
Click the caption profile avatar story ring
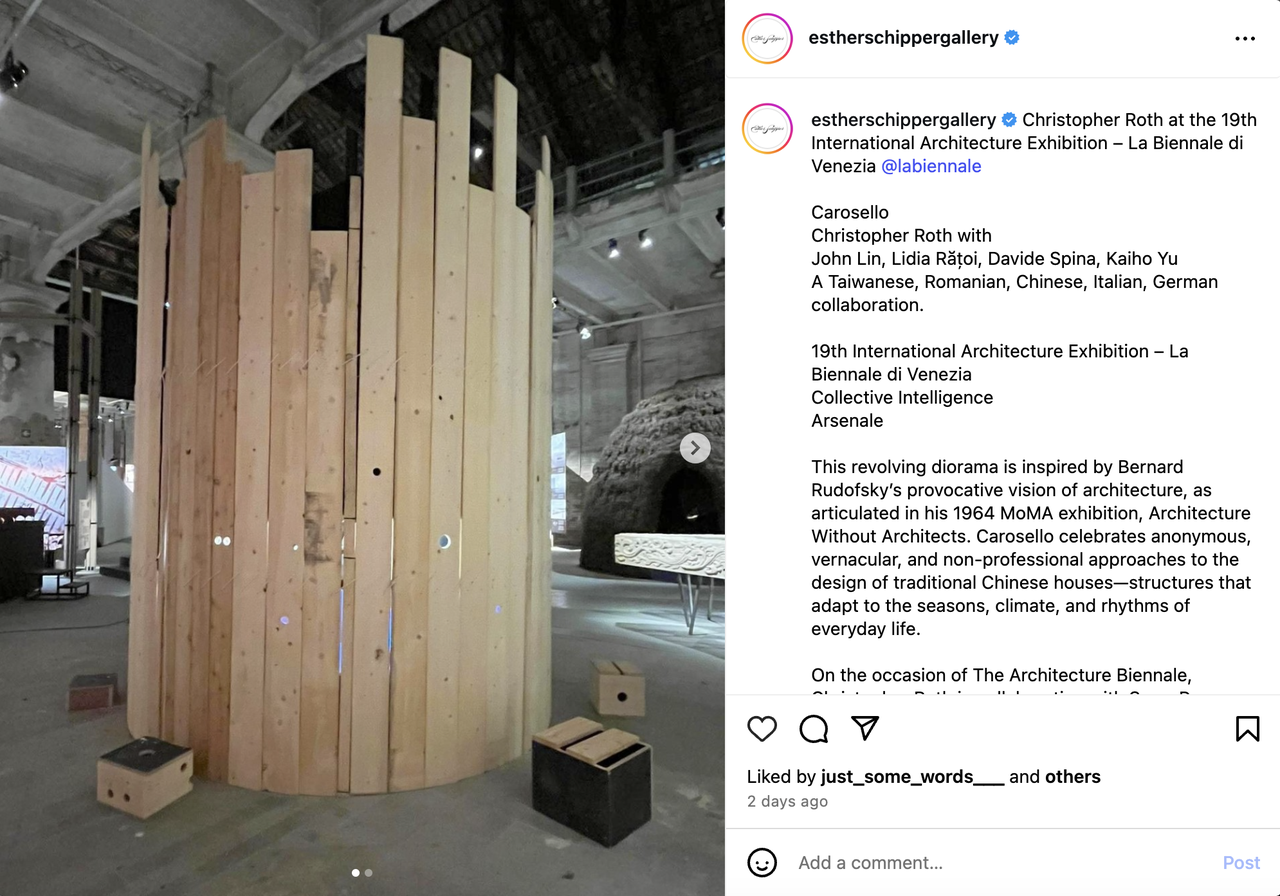coord(767,128)
